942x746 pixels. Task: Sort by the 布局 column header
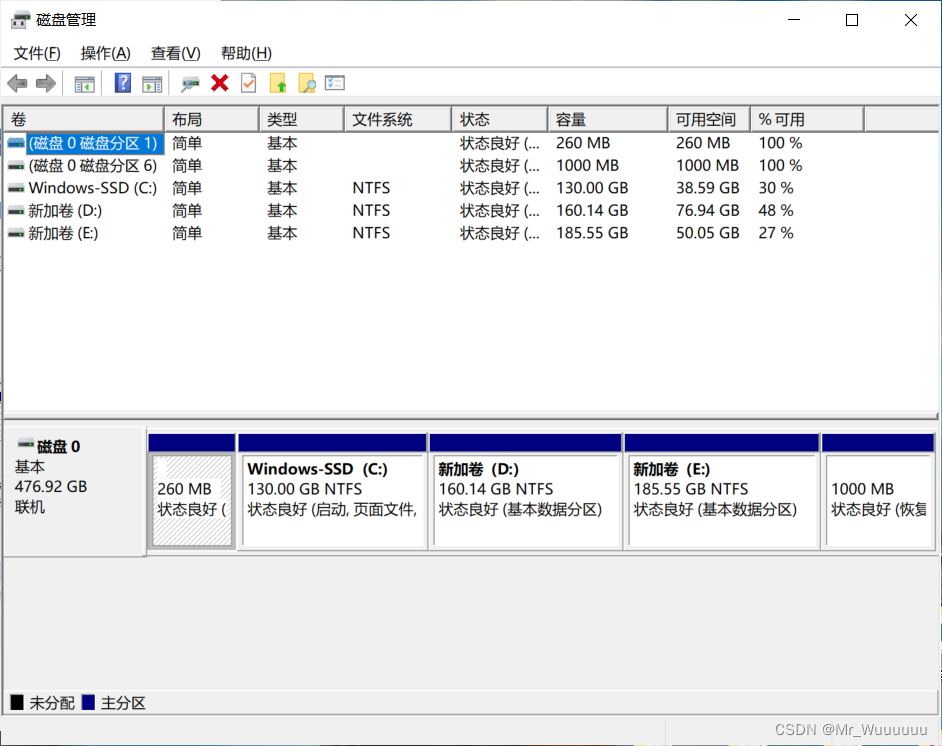click(x=211, y=120)
